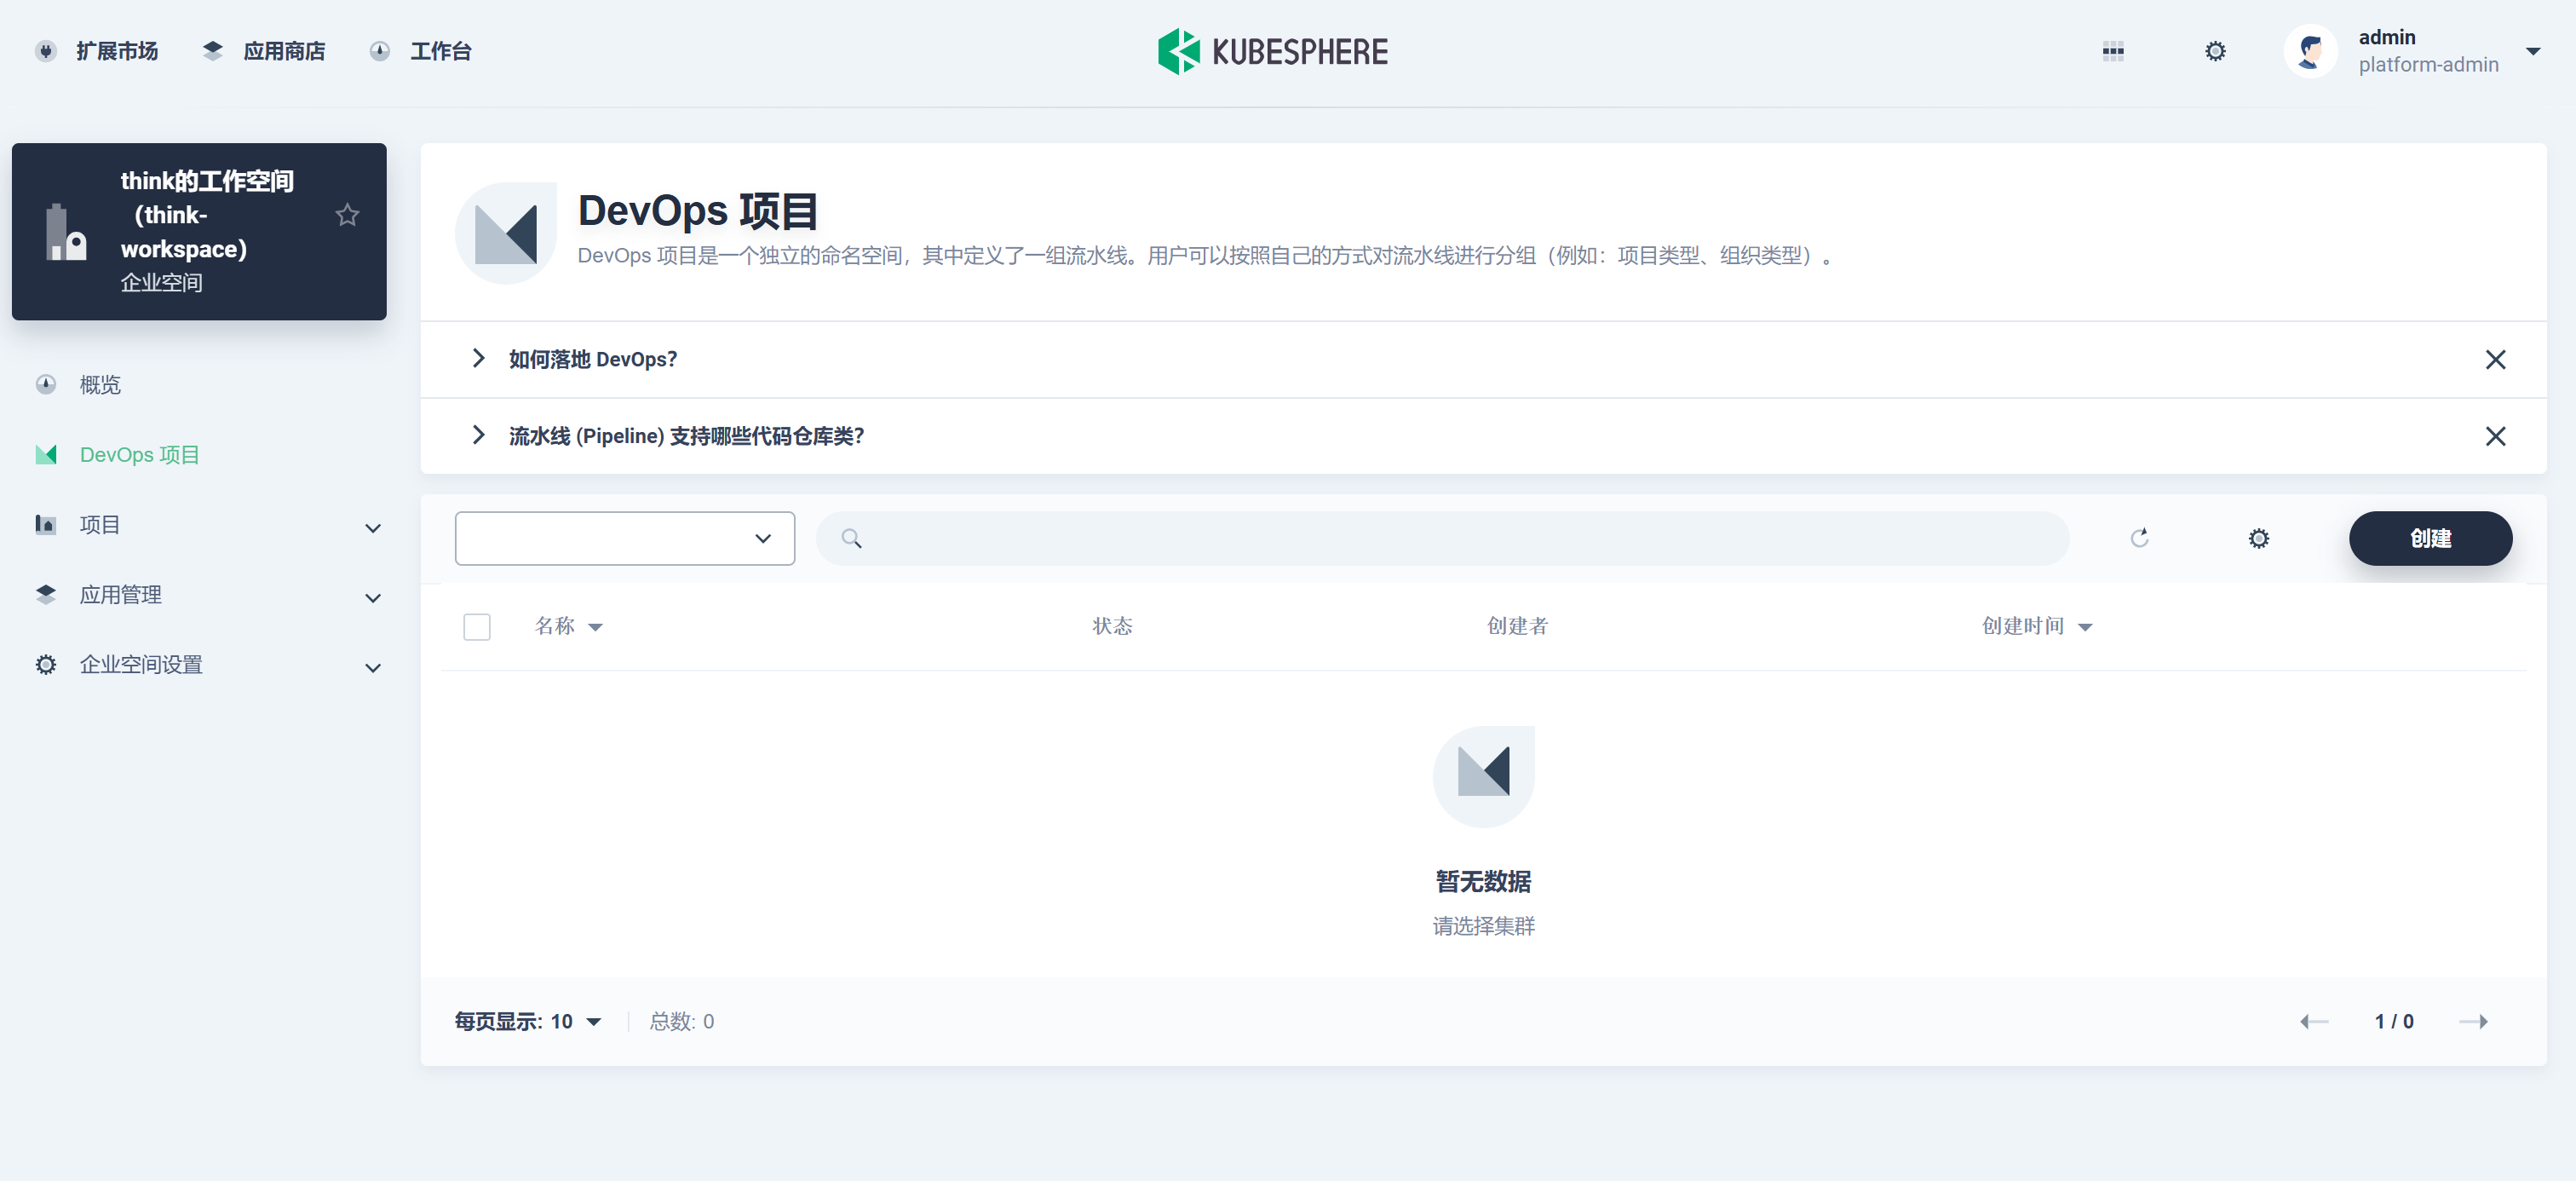Sort by 名称 column

(568, 626)
